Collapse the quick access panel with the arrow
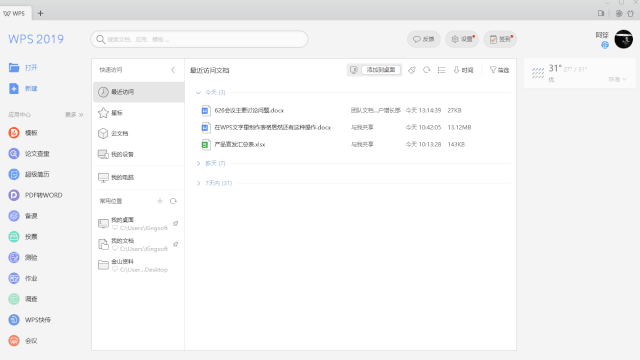 [x=173, y=70]
